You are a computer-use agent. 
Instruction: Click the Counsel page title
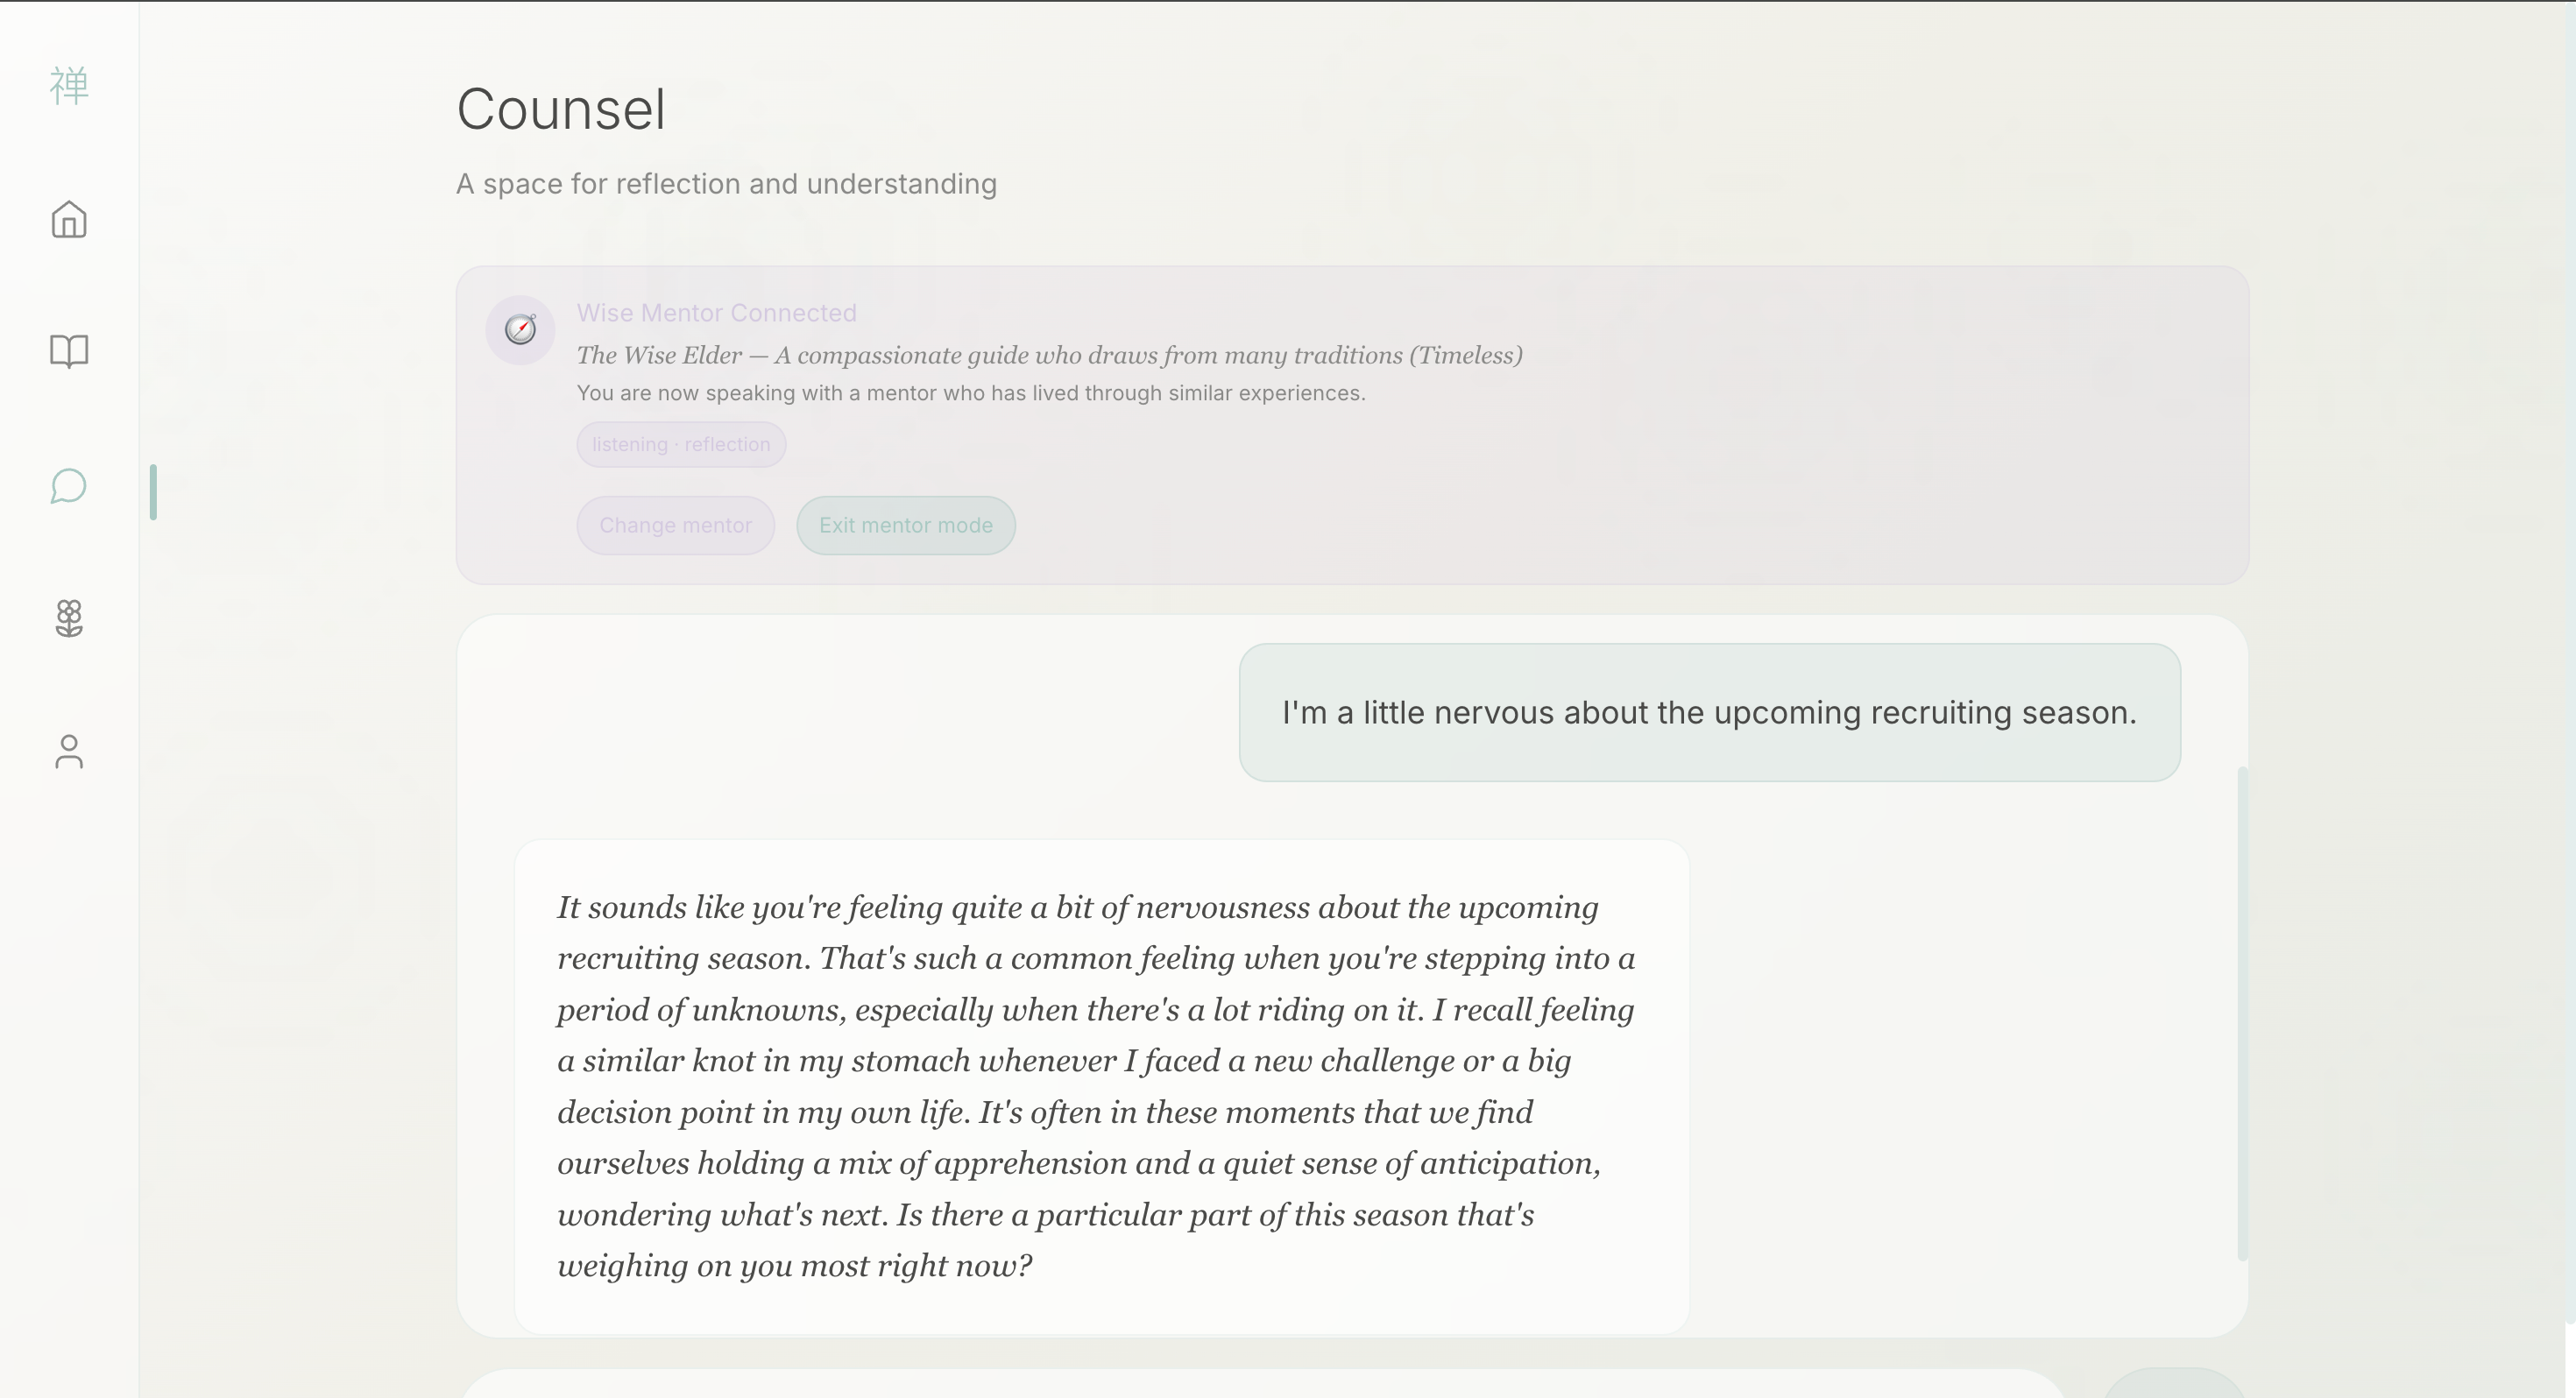click(560, 109)
